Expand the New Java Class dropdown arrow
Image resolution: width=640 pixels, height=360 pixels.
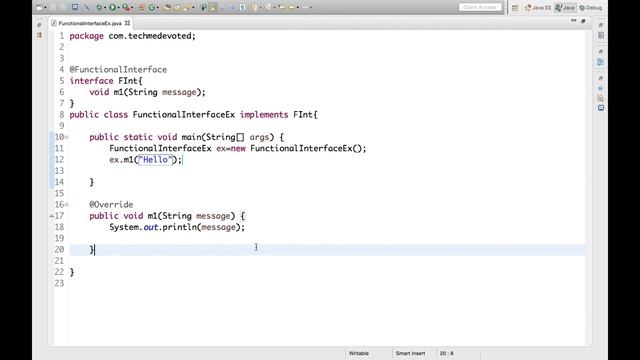click(x=158, y=7)
